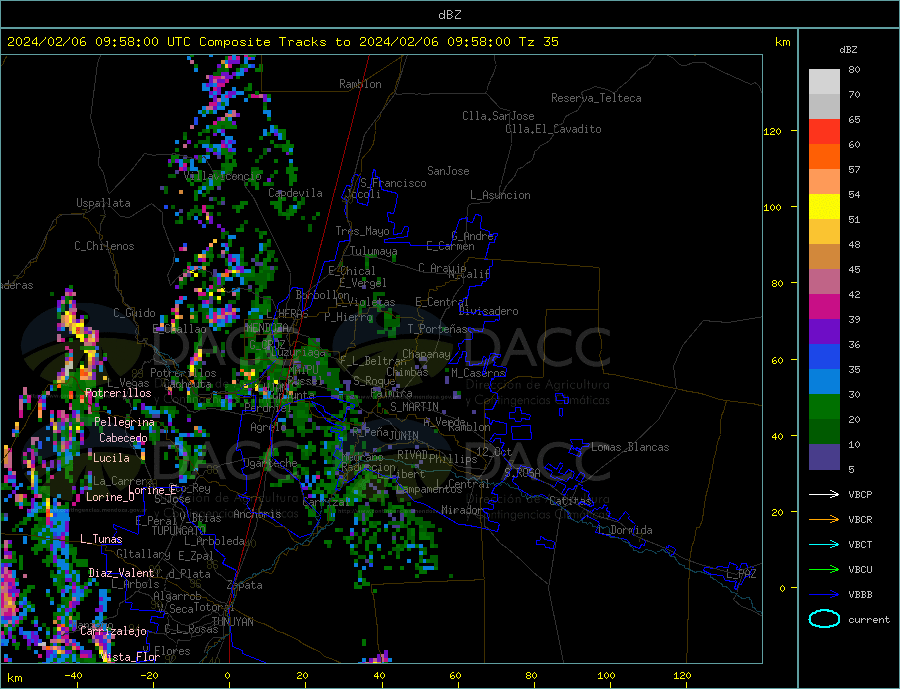
Task: Click the Pellegrina white label
Action: 125,422
